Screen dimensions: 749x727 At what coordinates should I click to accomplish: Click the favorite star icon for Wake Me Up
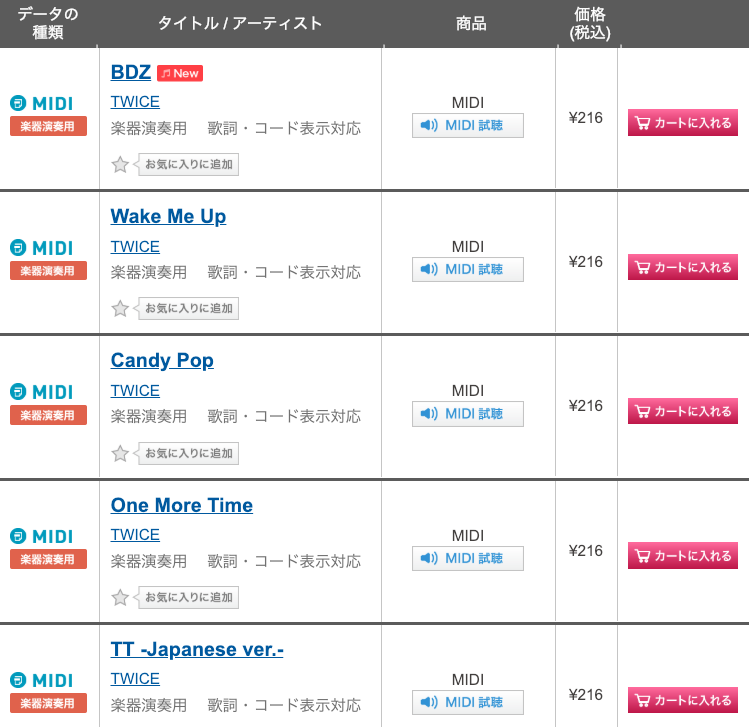120,309
